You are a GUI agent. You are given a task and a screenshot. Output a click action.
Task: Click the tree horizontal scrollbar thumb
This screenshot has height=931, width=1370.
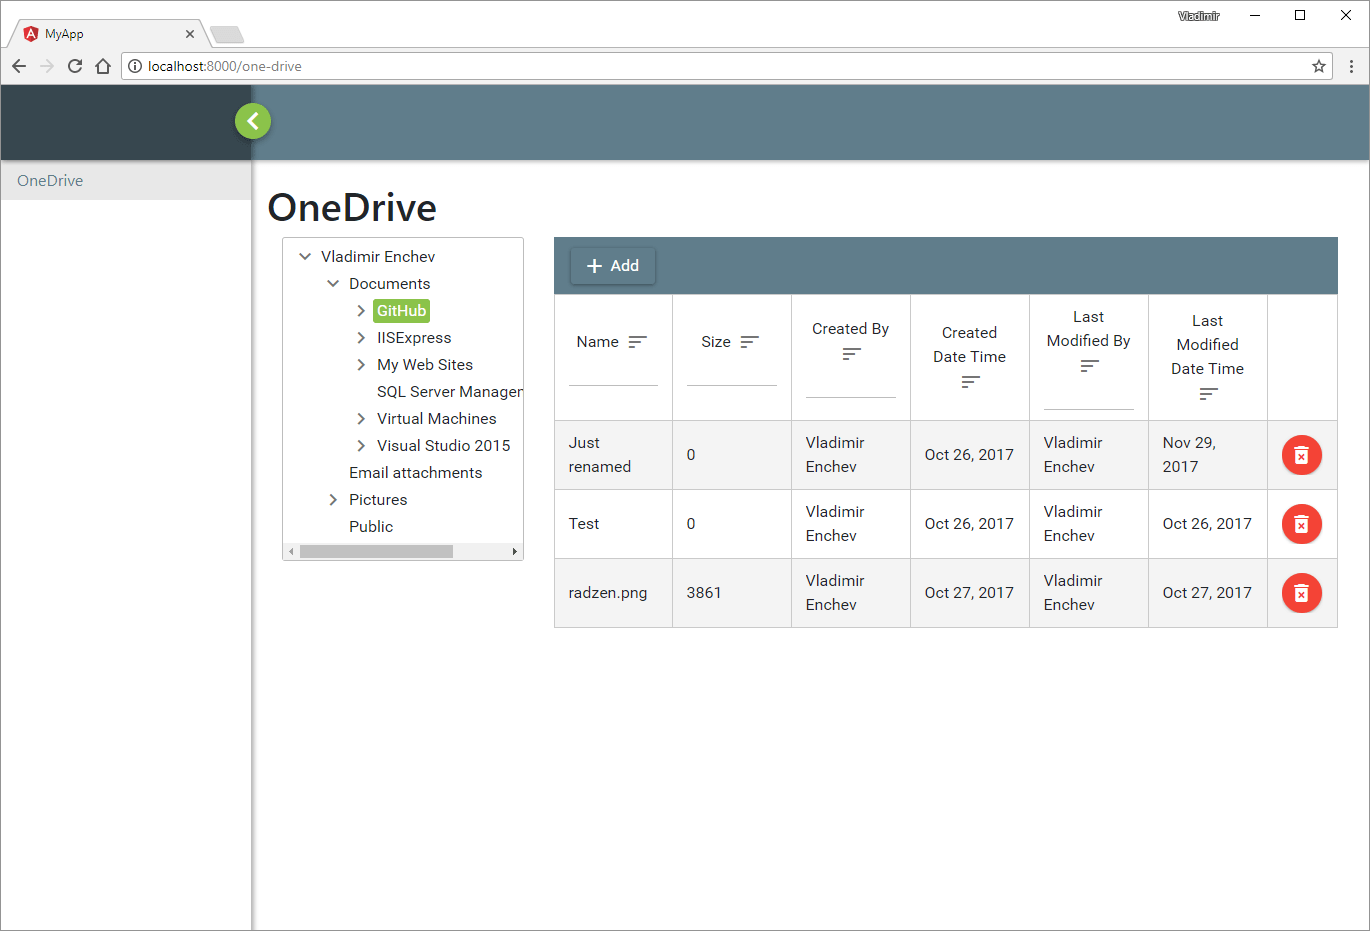[376, 552]
